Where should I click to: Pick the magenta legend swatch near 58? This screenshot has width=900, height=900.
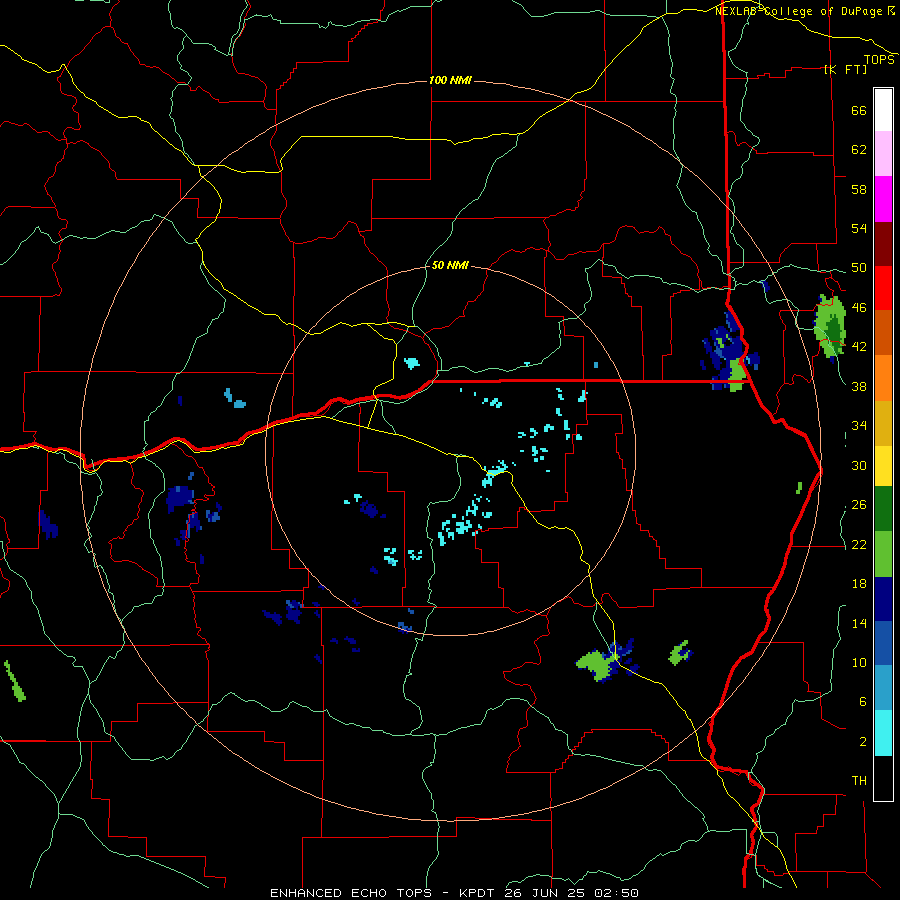(x=883, y=199)
